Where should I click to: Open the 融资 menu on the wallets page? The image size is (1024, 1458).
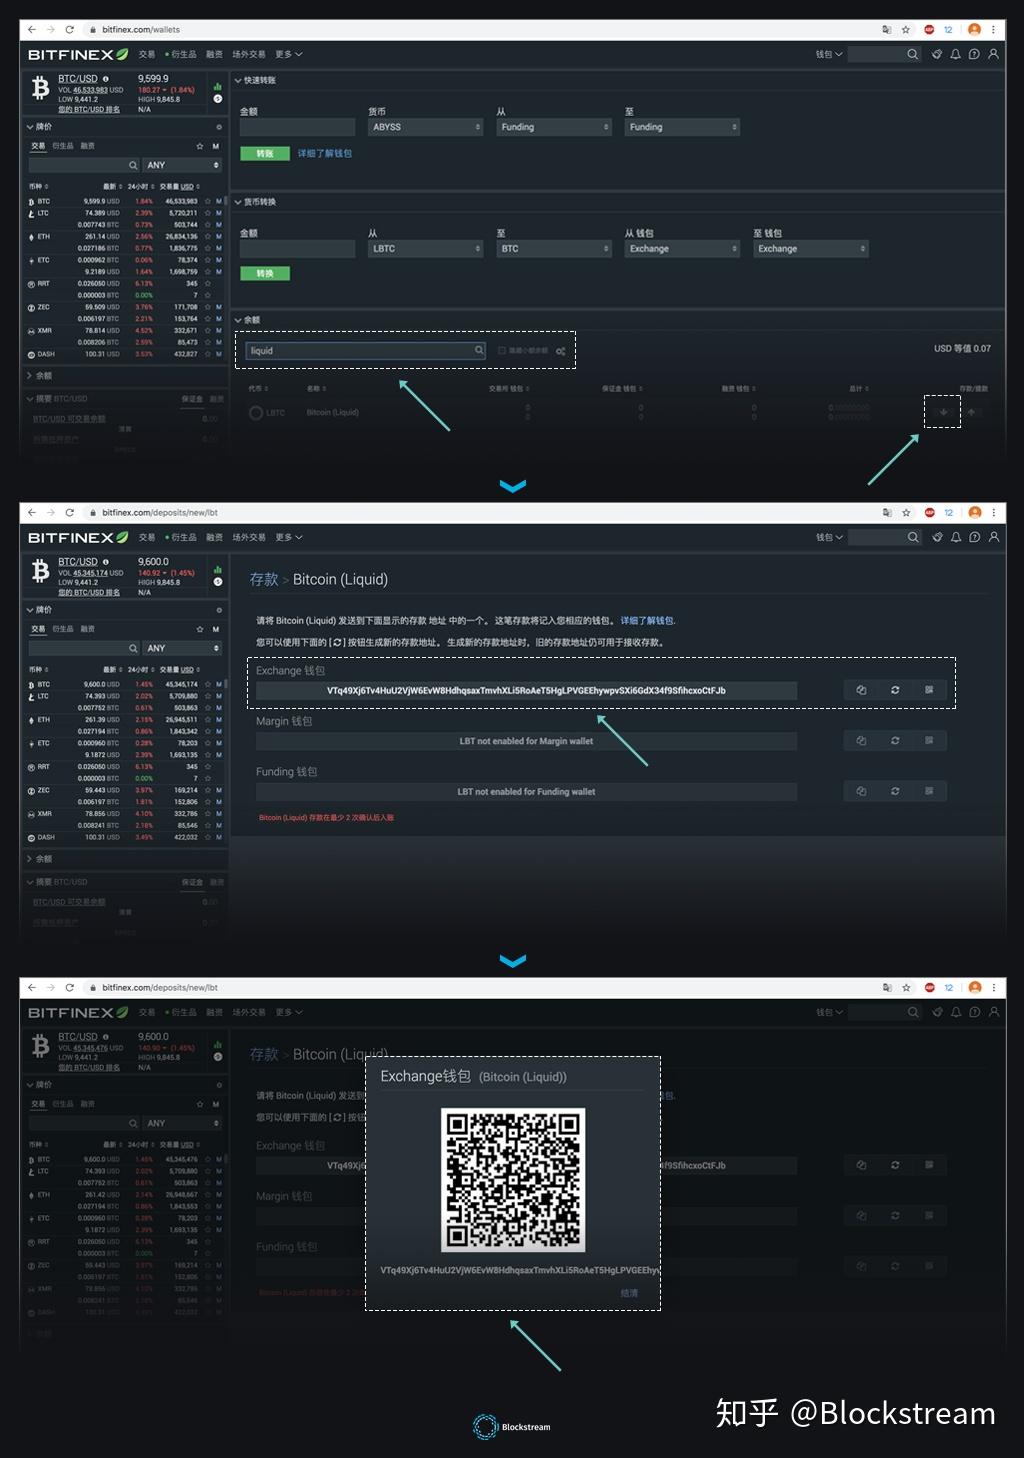point(214,54)
